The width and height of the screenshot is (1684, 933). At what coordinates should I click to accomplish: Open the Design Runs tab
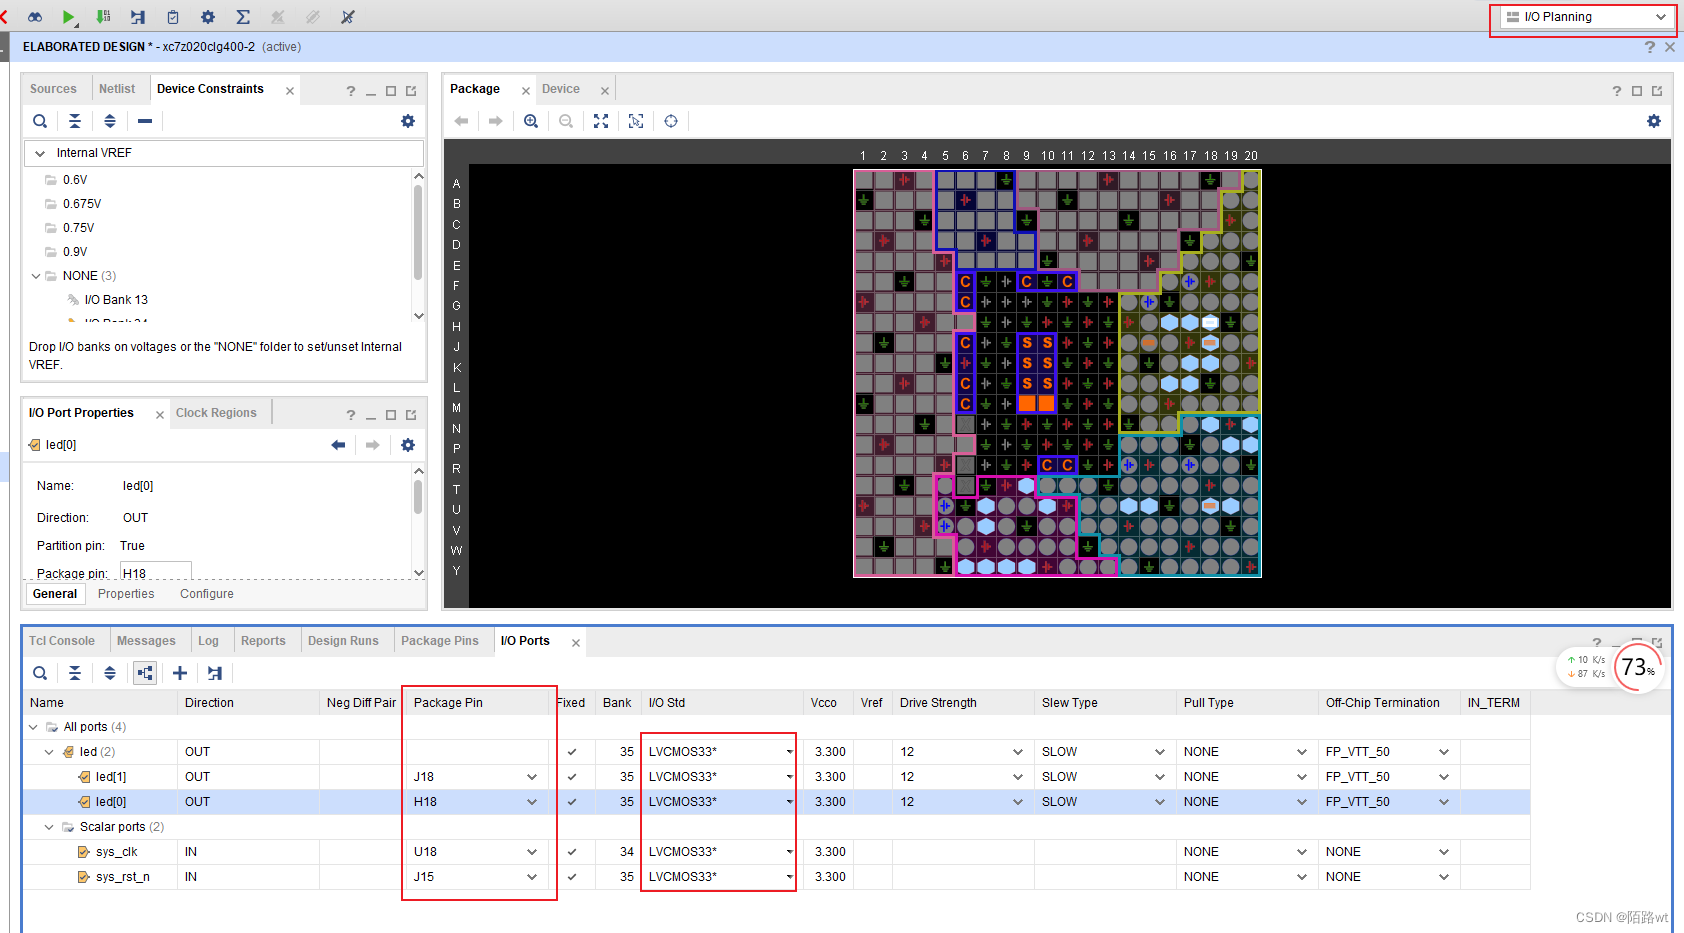point(343,641)
